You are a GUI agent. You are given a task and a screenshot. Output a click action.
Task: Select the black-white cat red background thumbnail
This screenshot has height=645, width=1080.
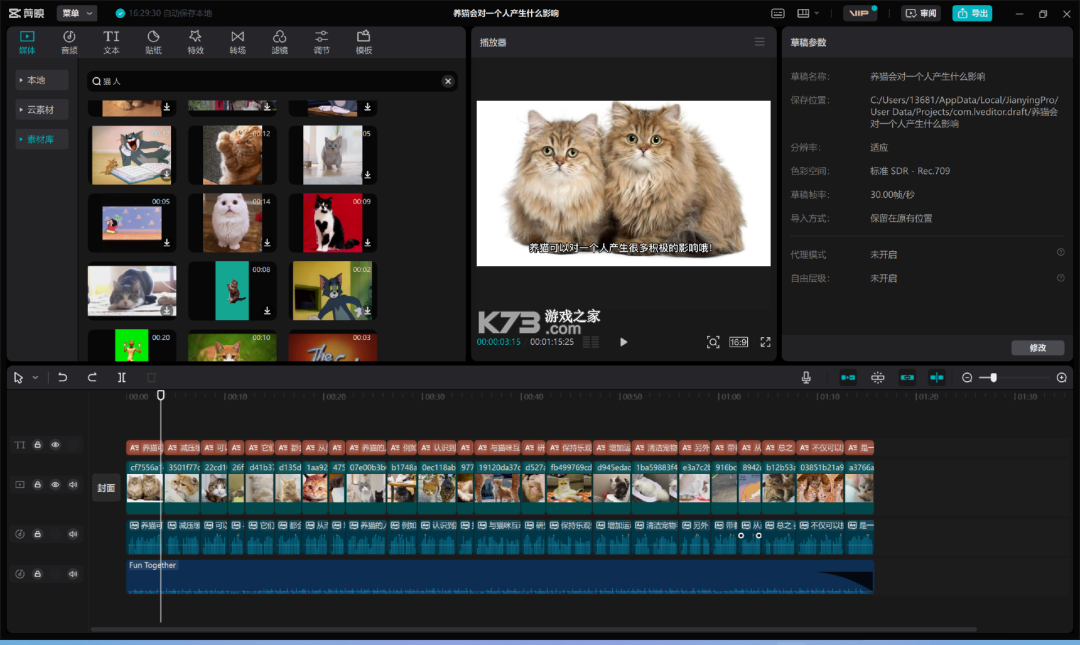333,223
